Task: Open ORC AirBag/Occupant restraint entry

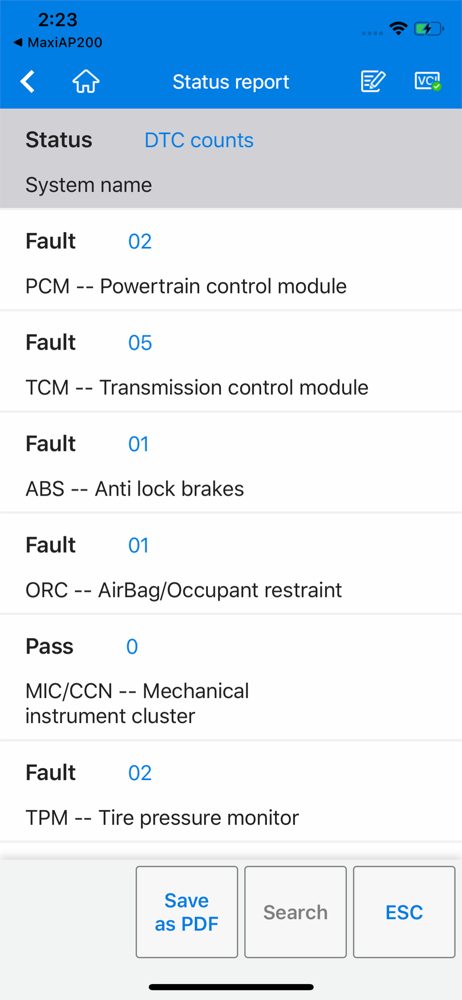Action: (x=231, y=564)
